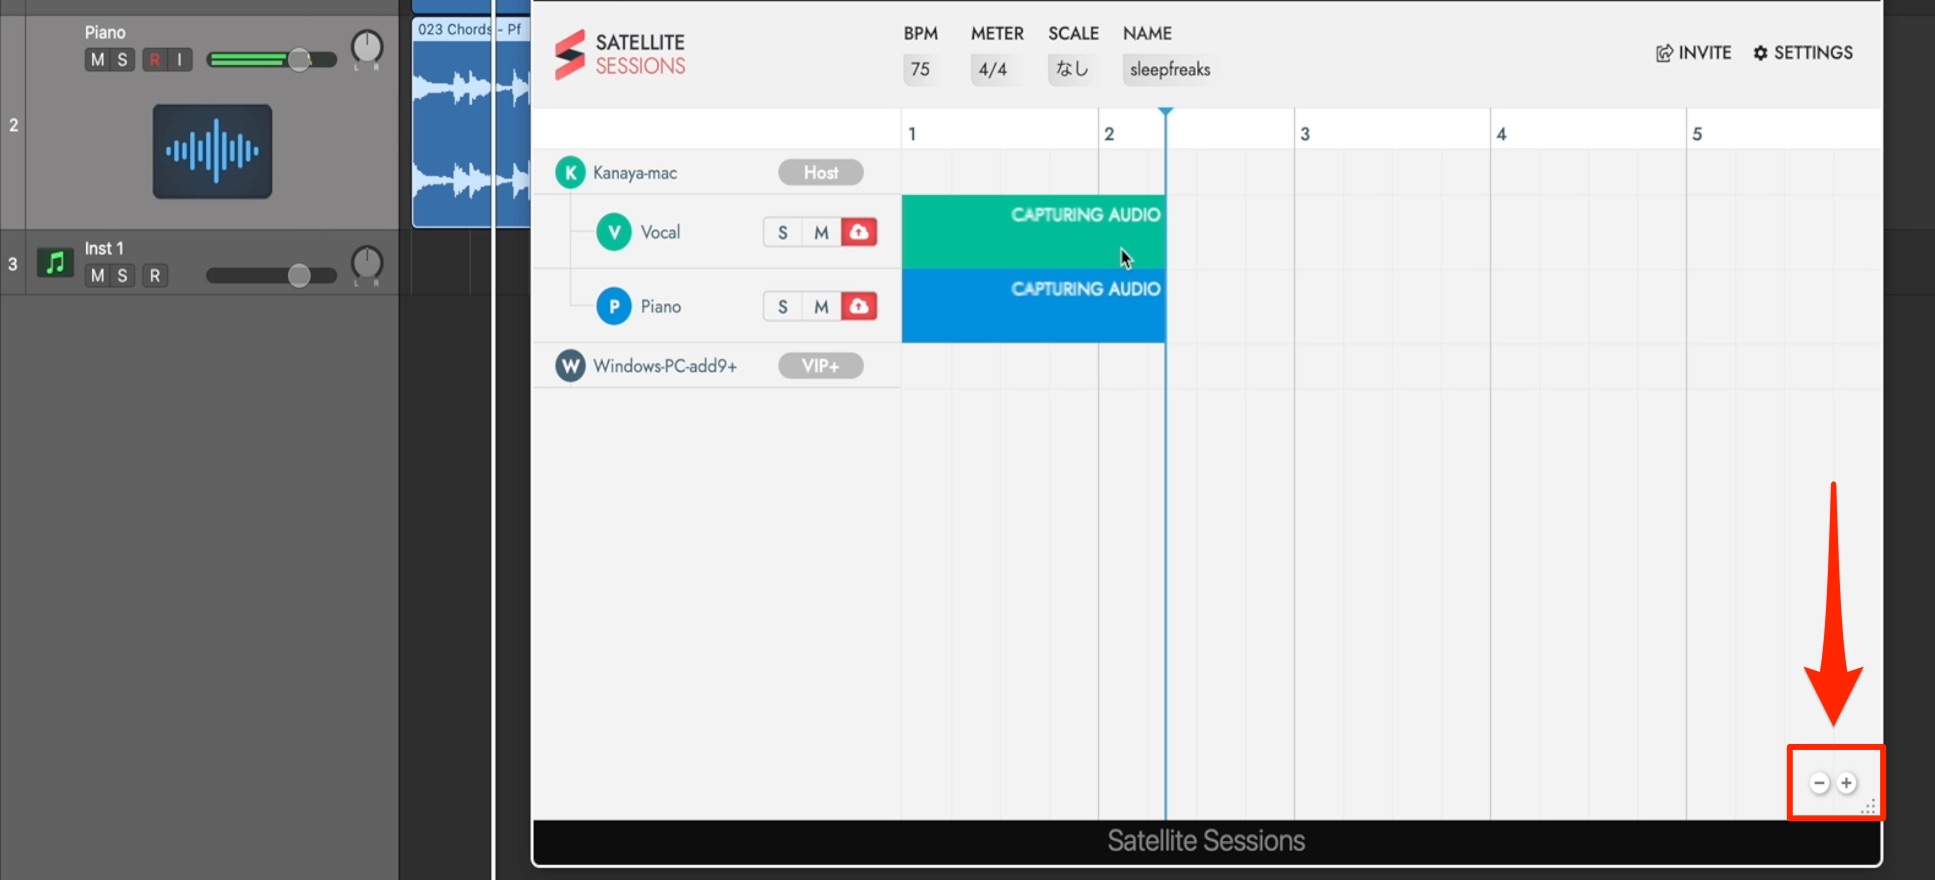This screenshot has height=880, width=1935.
Task: Click the Vocal channel V avatar
Action: coord(614,232)
